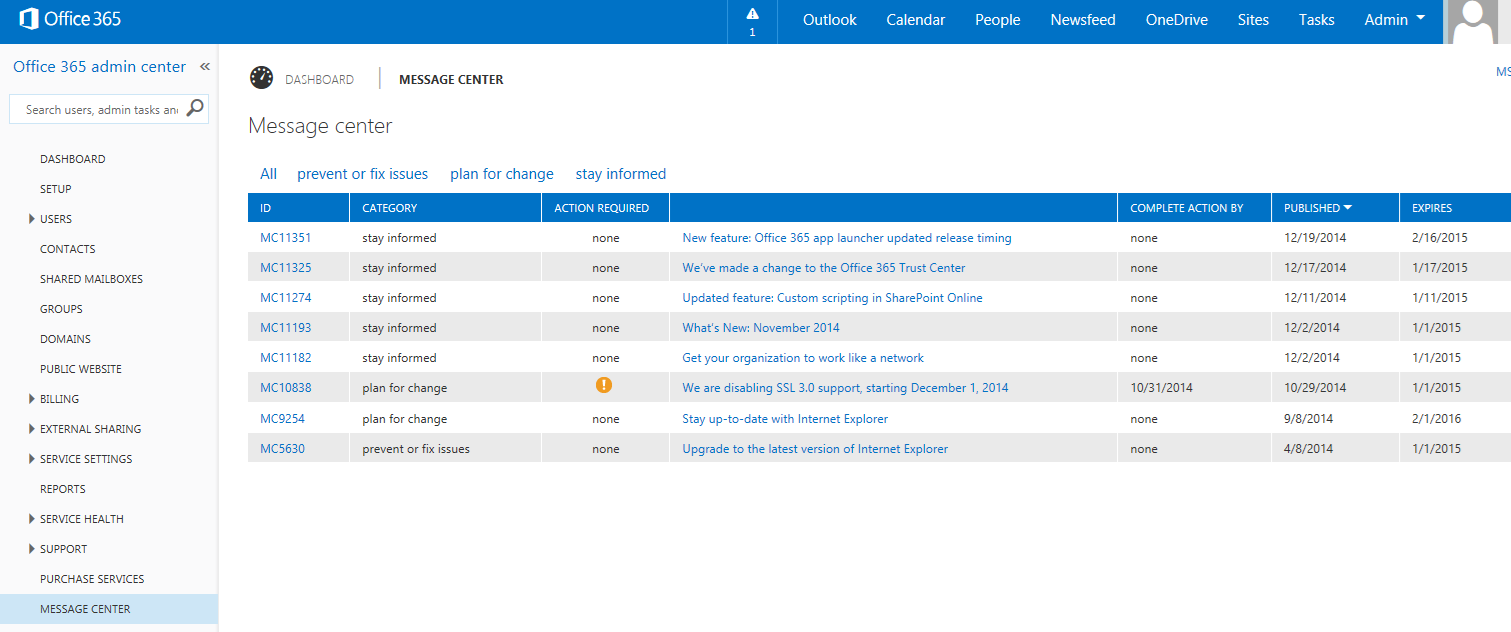Screen dimensions: 1511x632
Task: Click the Office 365 logo
Action: pos(70,19)
